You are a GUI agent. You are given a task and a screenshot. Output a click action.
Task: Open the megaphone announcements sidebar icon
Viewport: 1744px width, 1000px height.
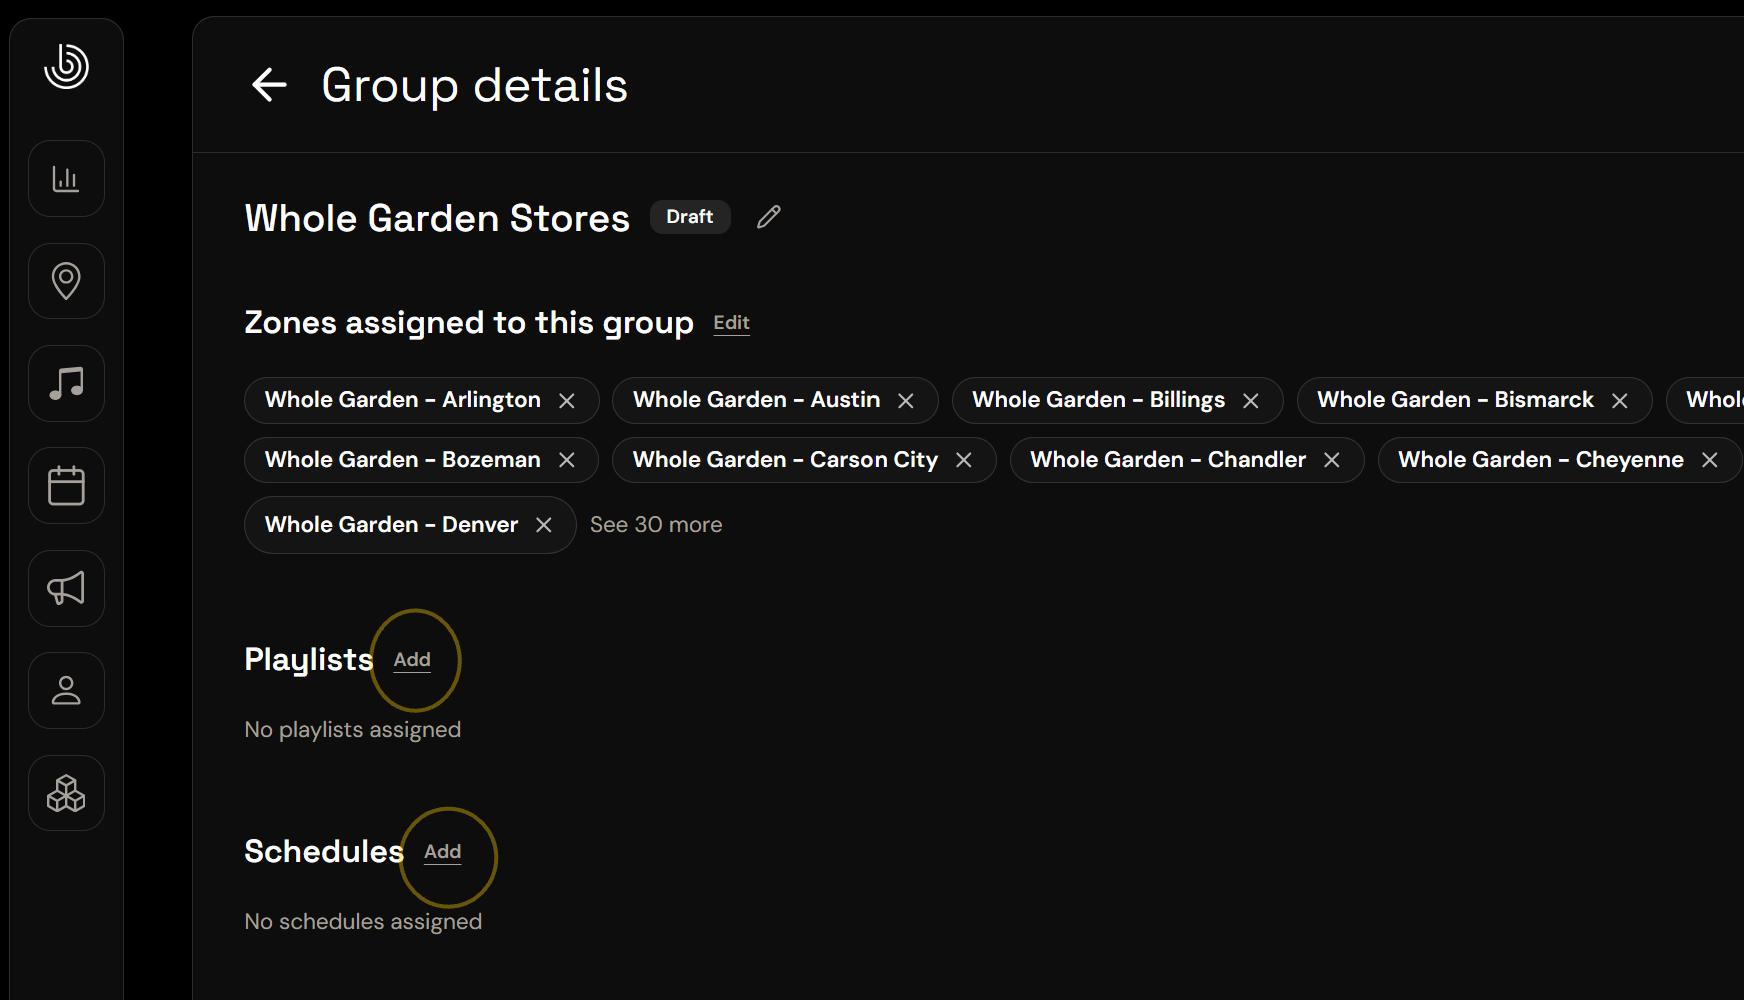(66, 588)
